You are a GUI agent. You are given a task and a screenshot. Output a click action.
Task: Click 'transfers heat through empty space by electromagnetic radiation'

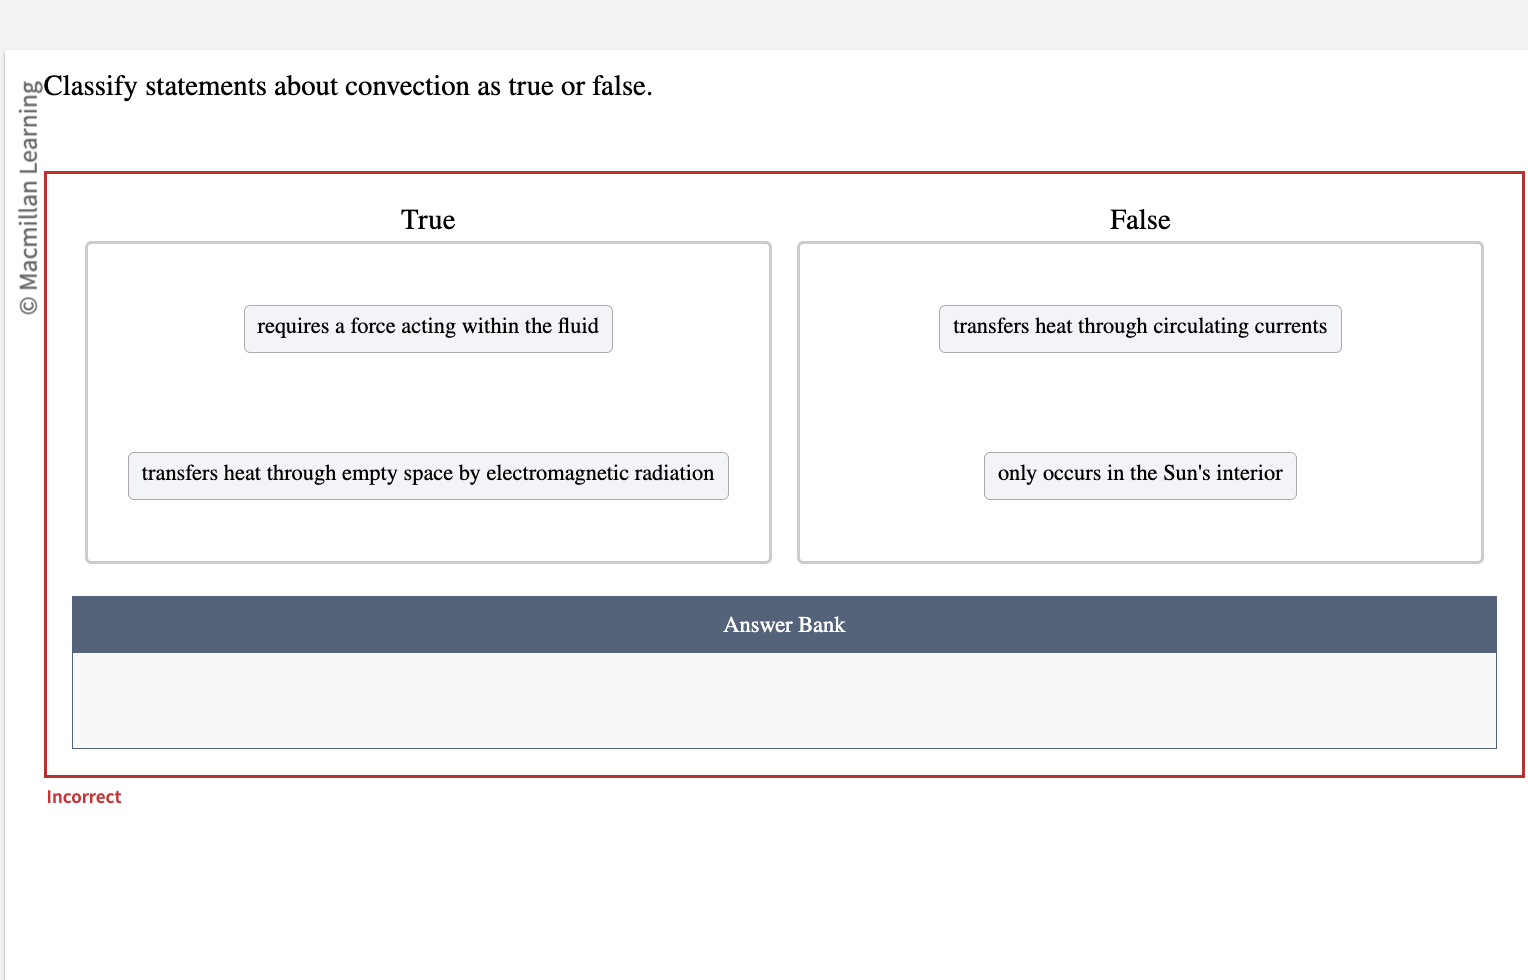428,475
